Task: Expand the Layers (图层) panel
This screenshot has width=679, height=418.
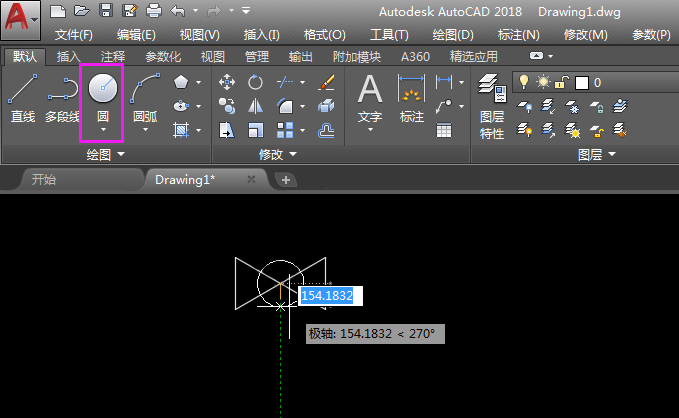Action: [597, 154]
